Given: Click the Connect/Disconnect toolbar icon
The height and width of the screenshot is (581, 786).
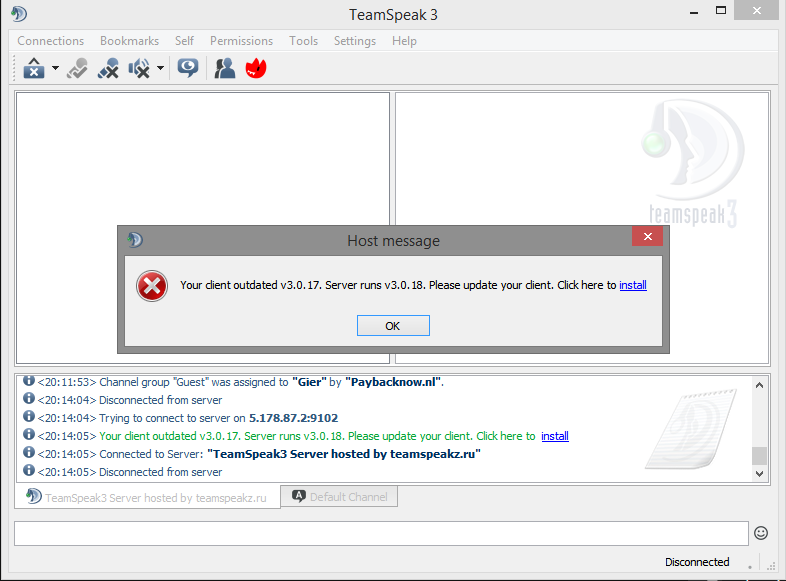Looking at the screenshot, I should (x=34, y=68).
